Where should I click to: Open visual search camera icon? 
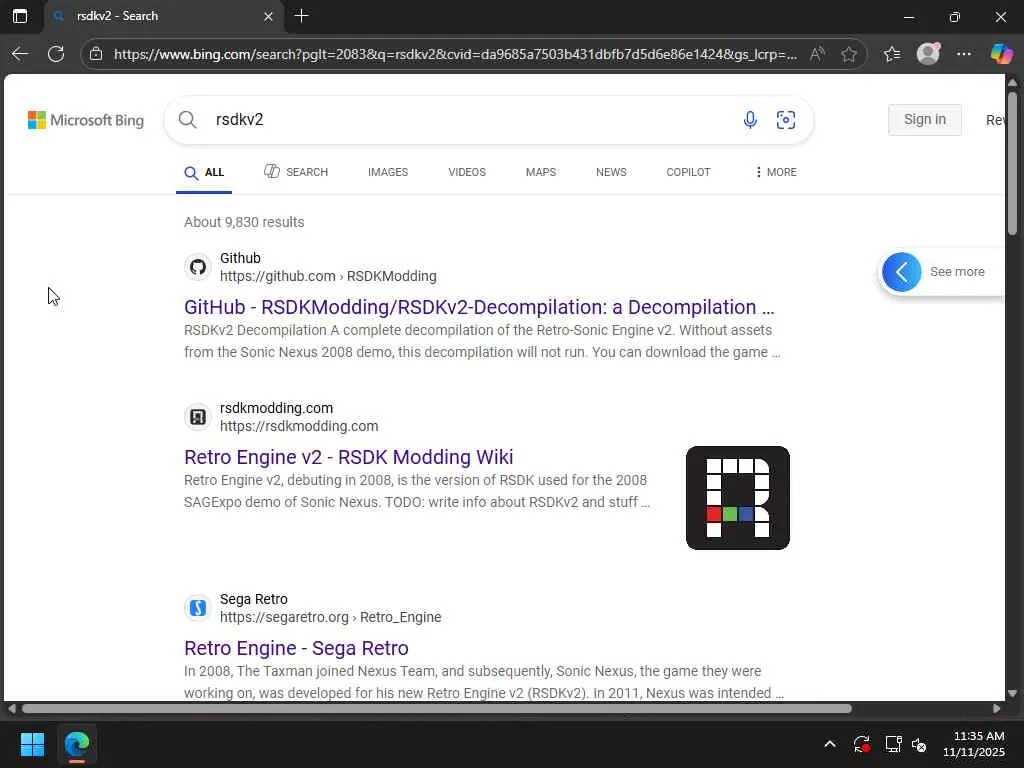[786, 120]
